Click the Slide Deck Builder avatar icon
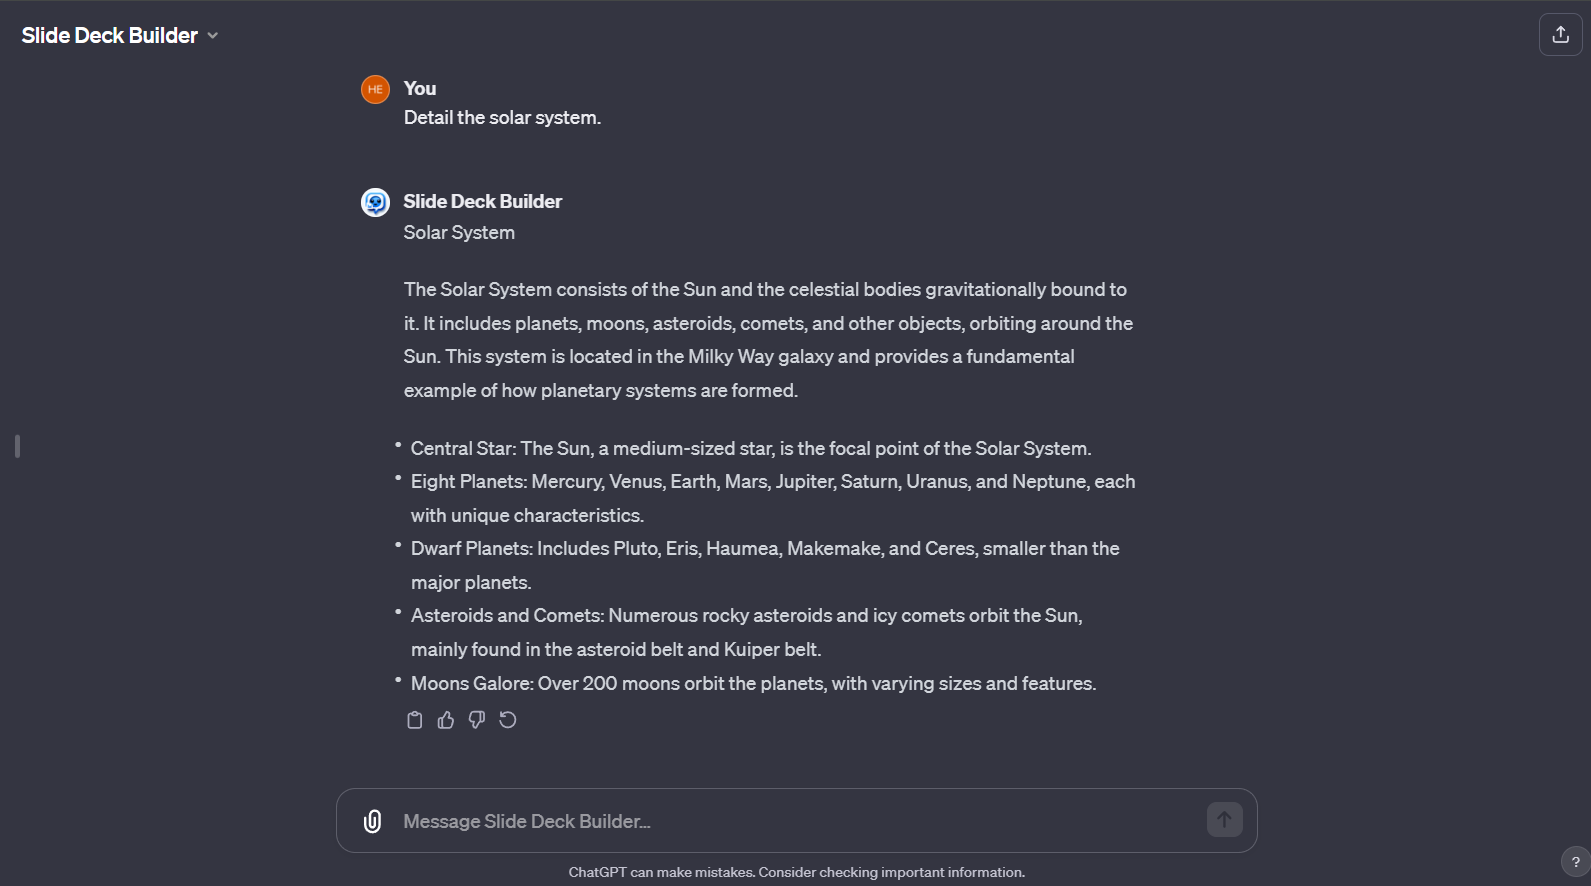Screen dimensions: 1591x886 point(375,203)
